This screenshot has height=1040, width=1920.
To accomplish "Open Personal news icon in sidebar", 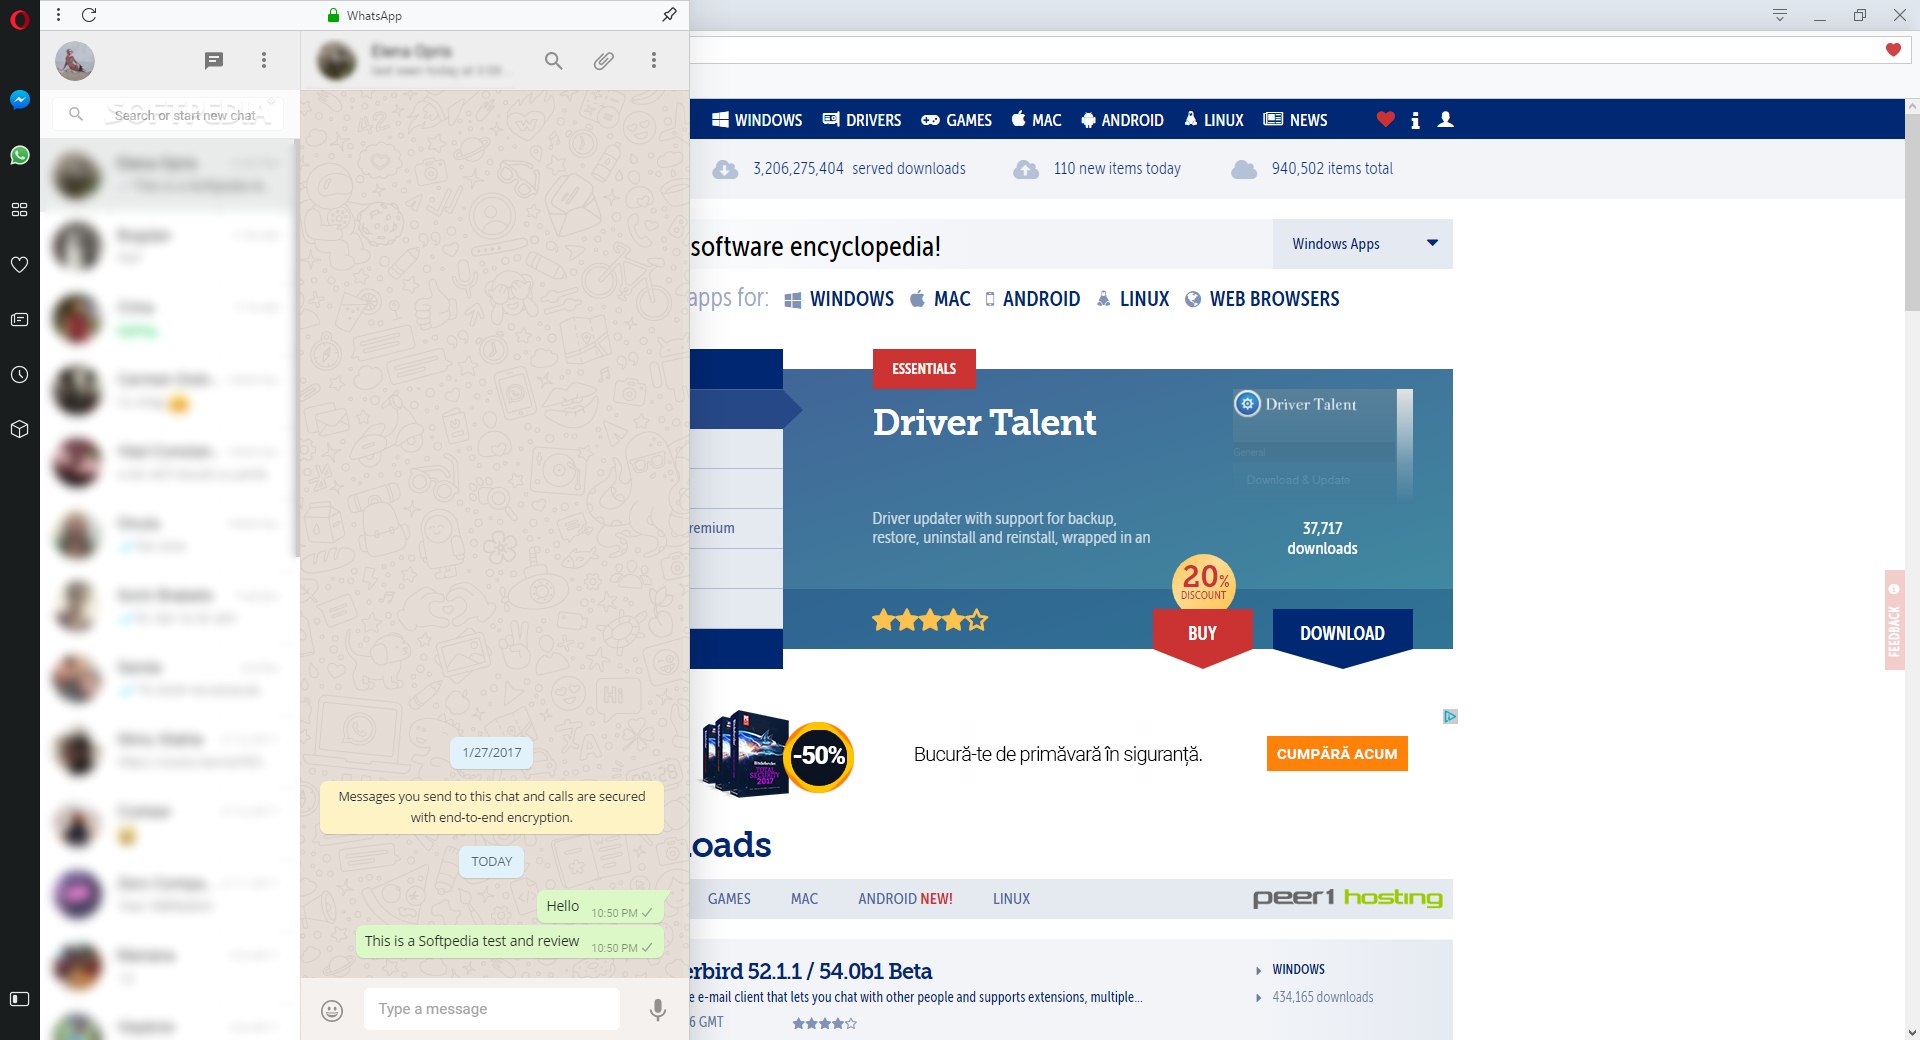I will 20,320.
